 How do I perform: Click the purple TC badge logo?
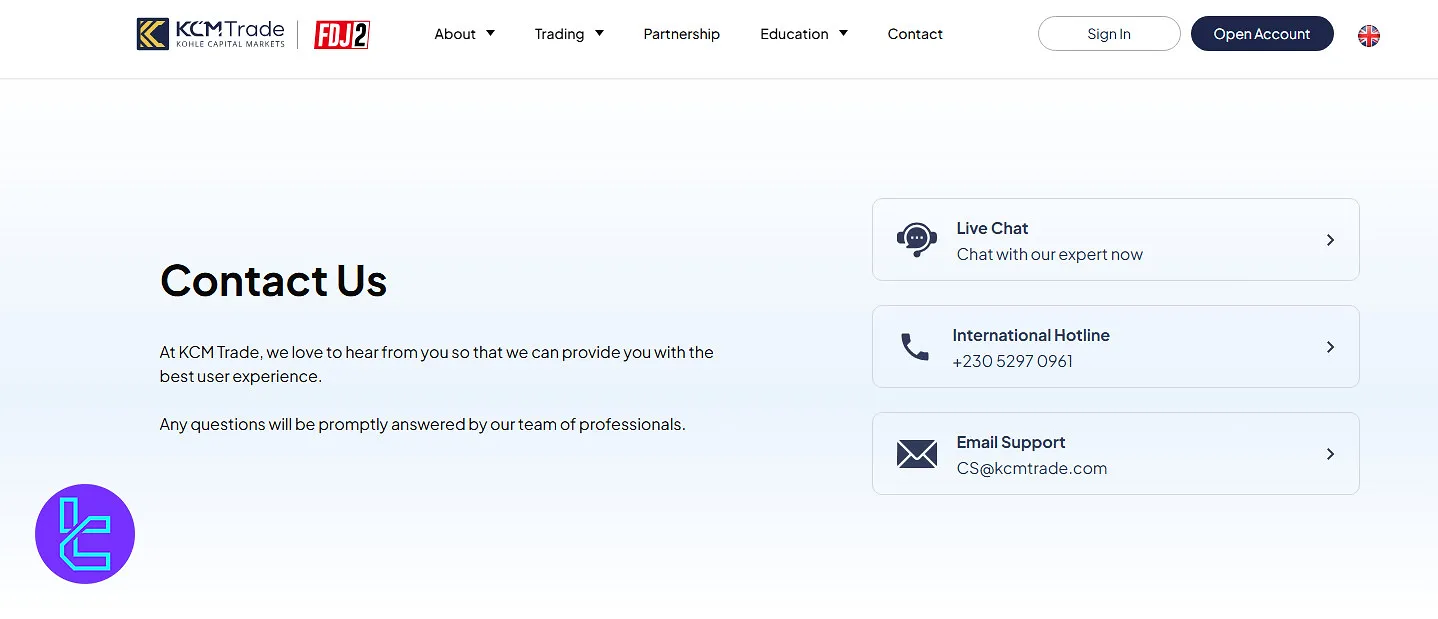click(85, 534)
